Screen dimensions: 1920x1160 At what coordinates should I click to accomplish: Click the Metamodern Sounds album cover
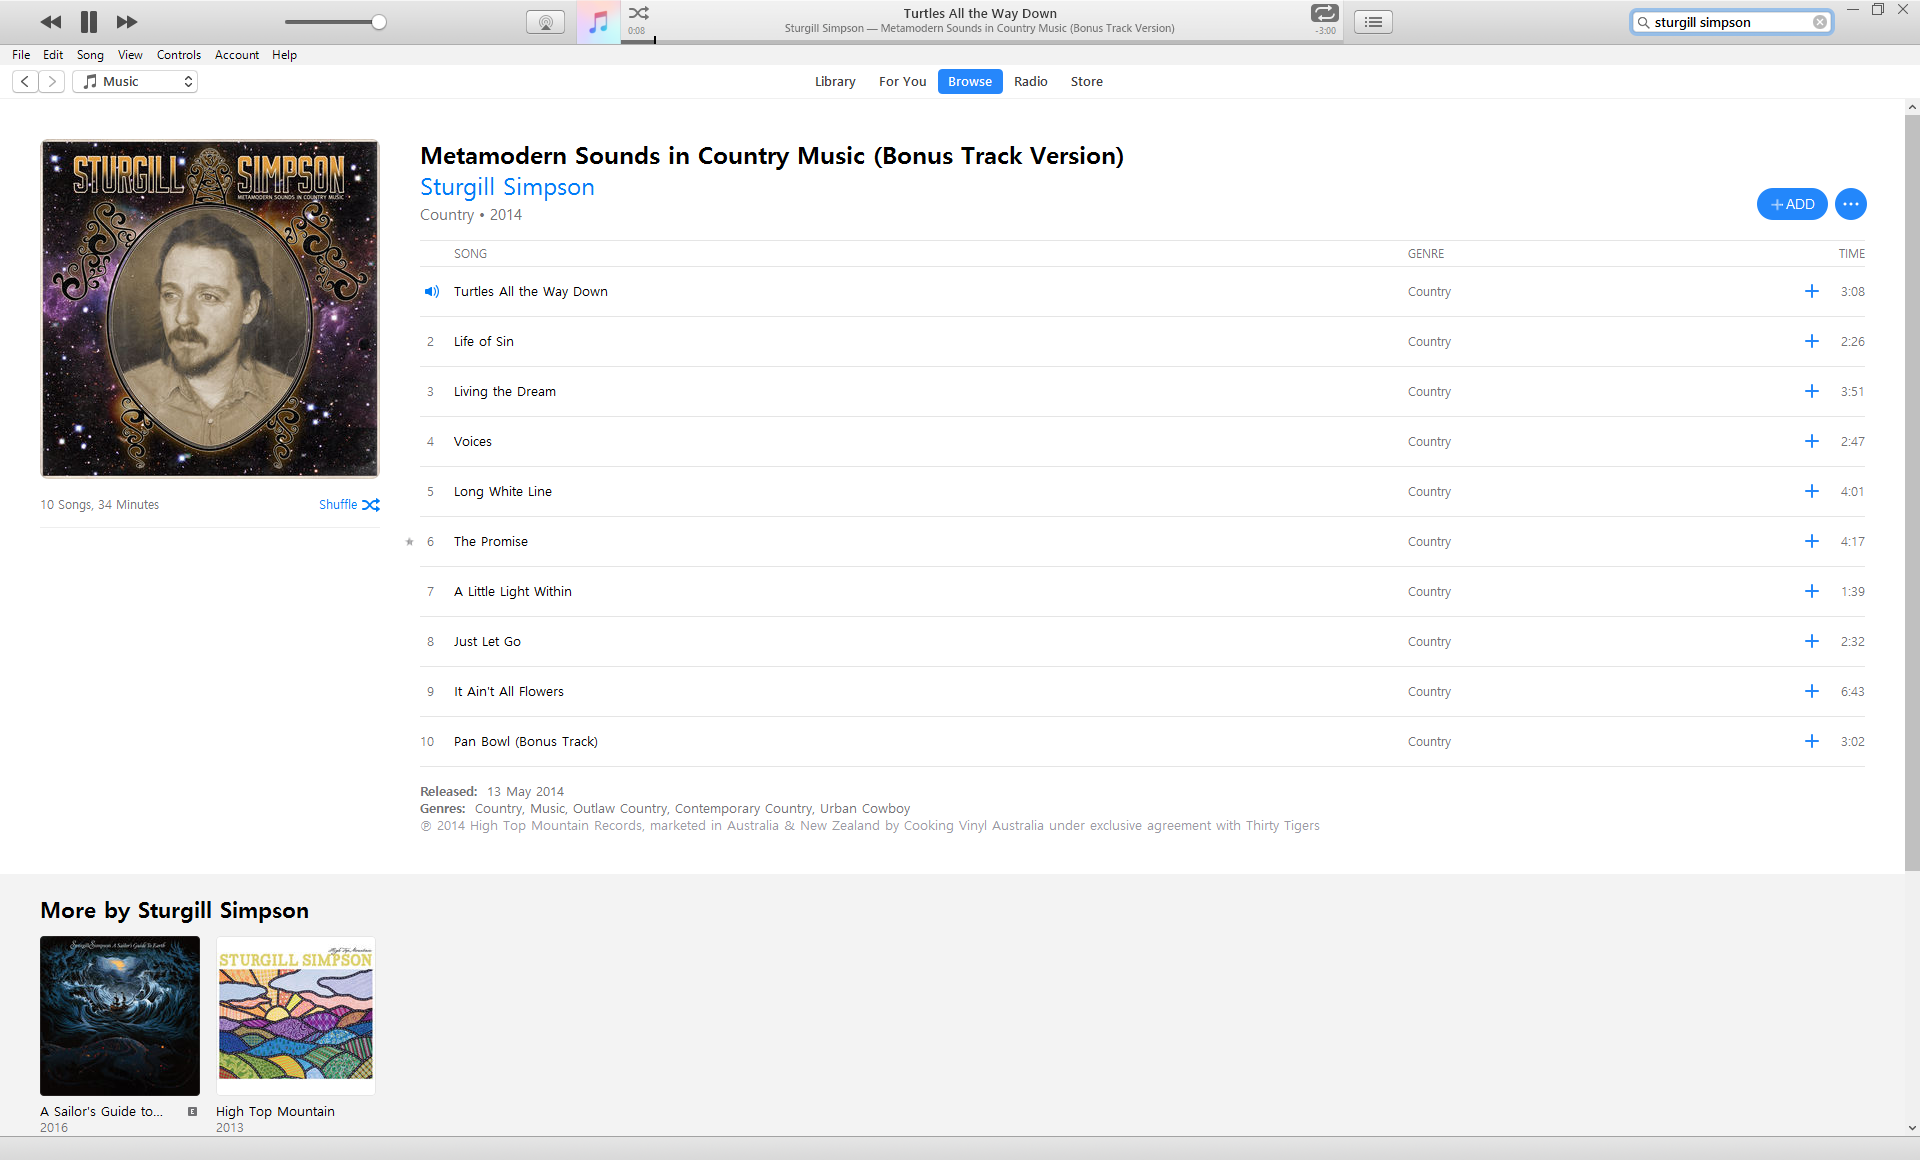click(210, 309)
